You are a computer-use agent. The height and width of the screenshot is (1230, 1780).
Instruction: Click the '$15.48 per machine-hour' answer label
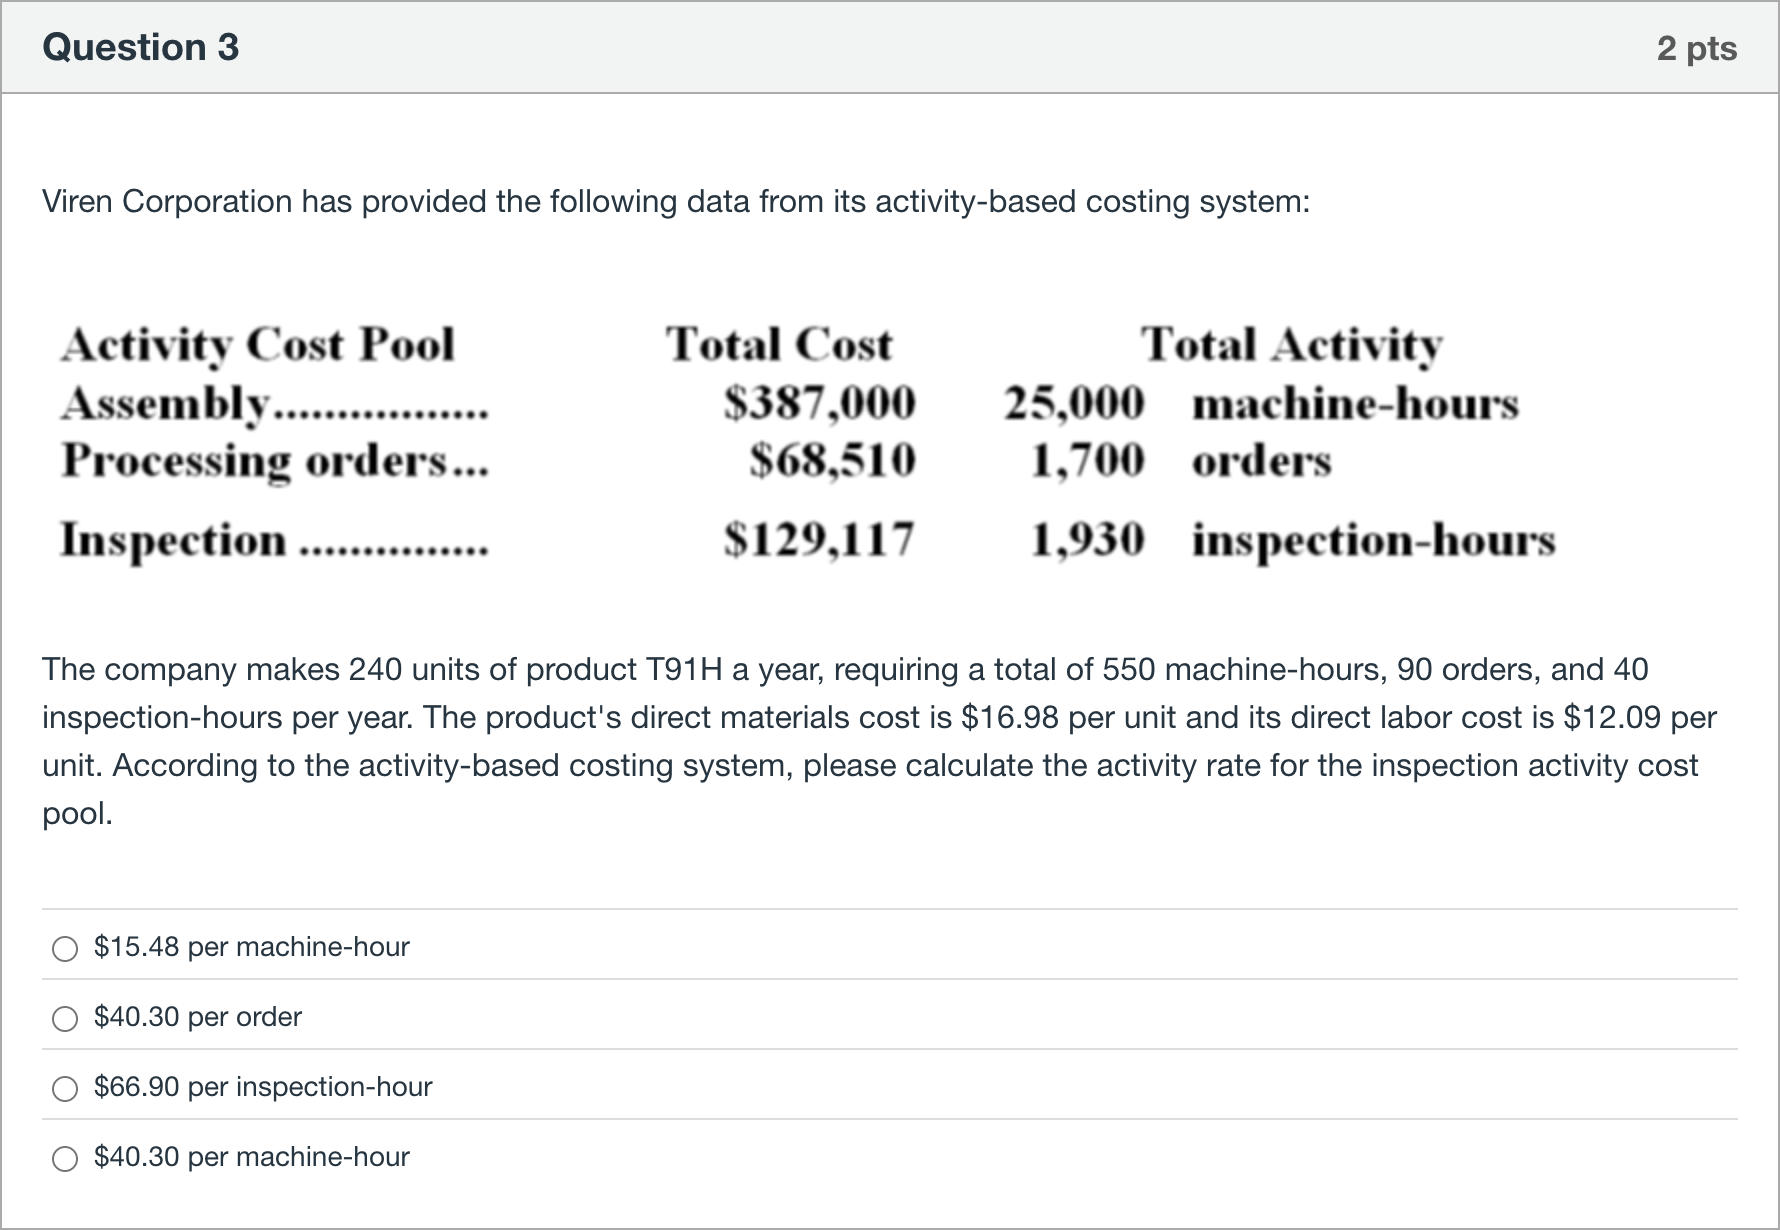(x=252, y=947)
